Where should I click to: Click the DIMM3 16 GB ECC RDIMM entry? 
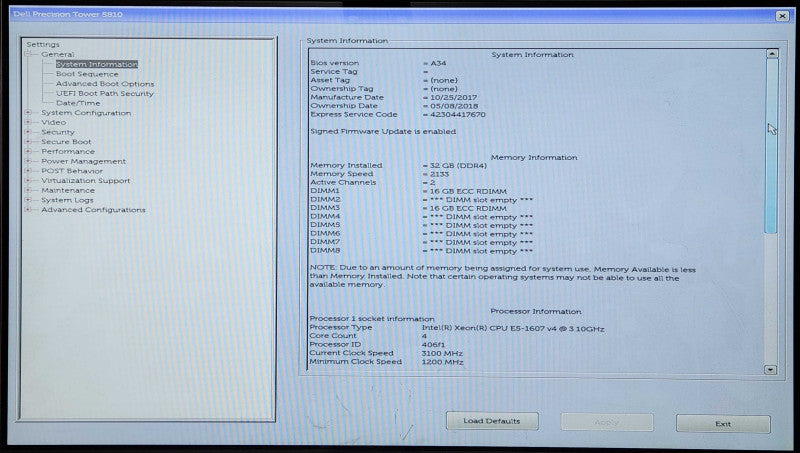468,208
